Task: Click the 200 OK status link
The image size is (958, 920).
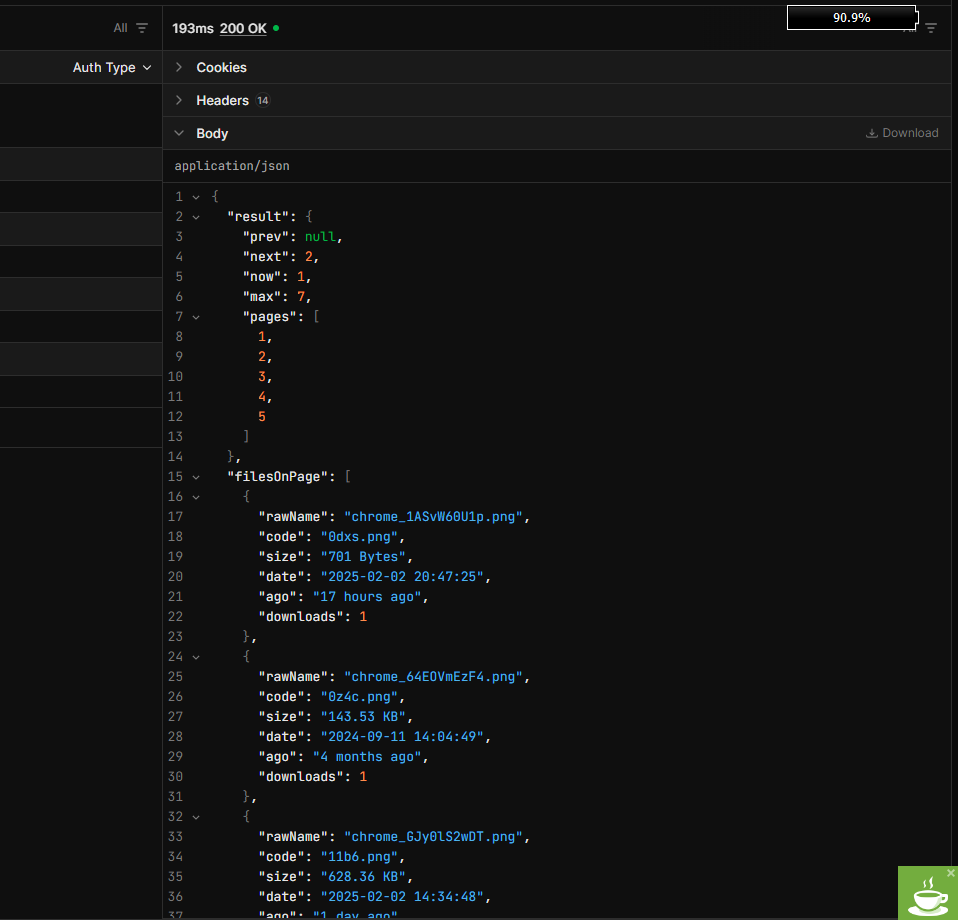Action: pyautogui.click(x=243, y=28)
